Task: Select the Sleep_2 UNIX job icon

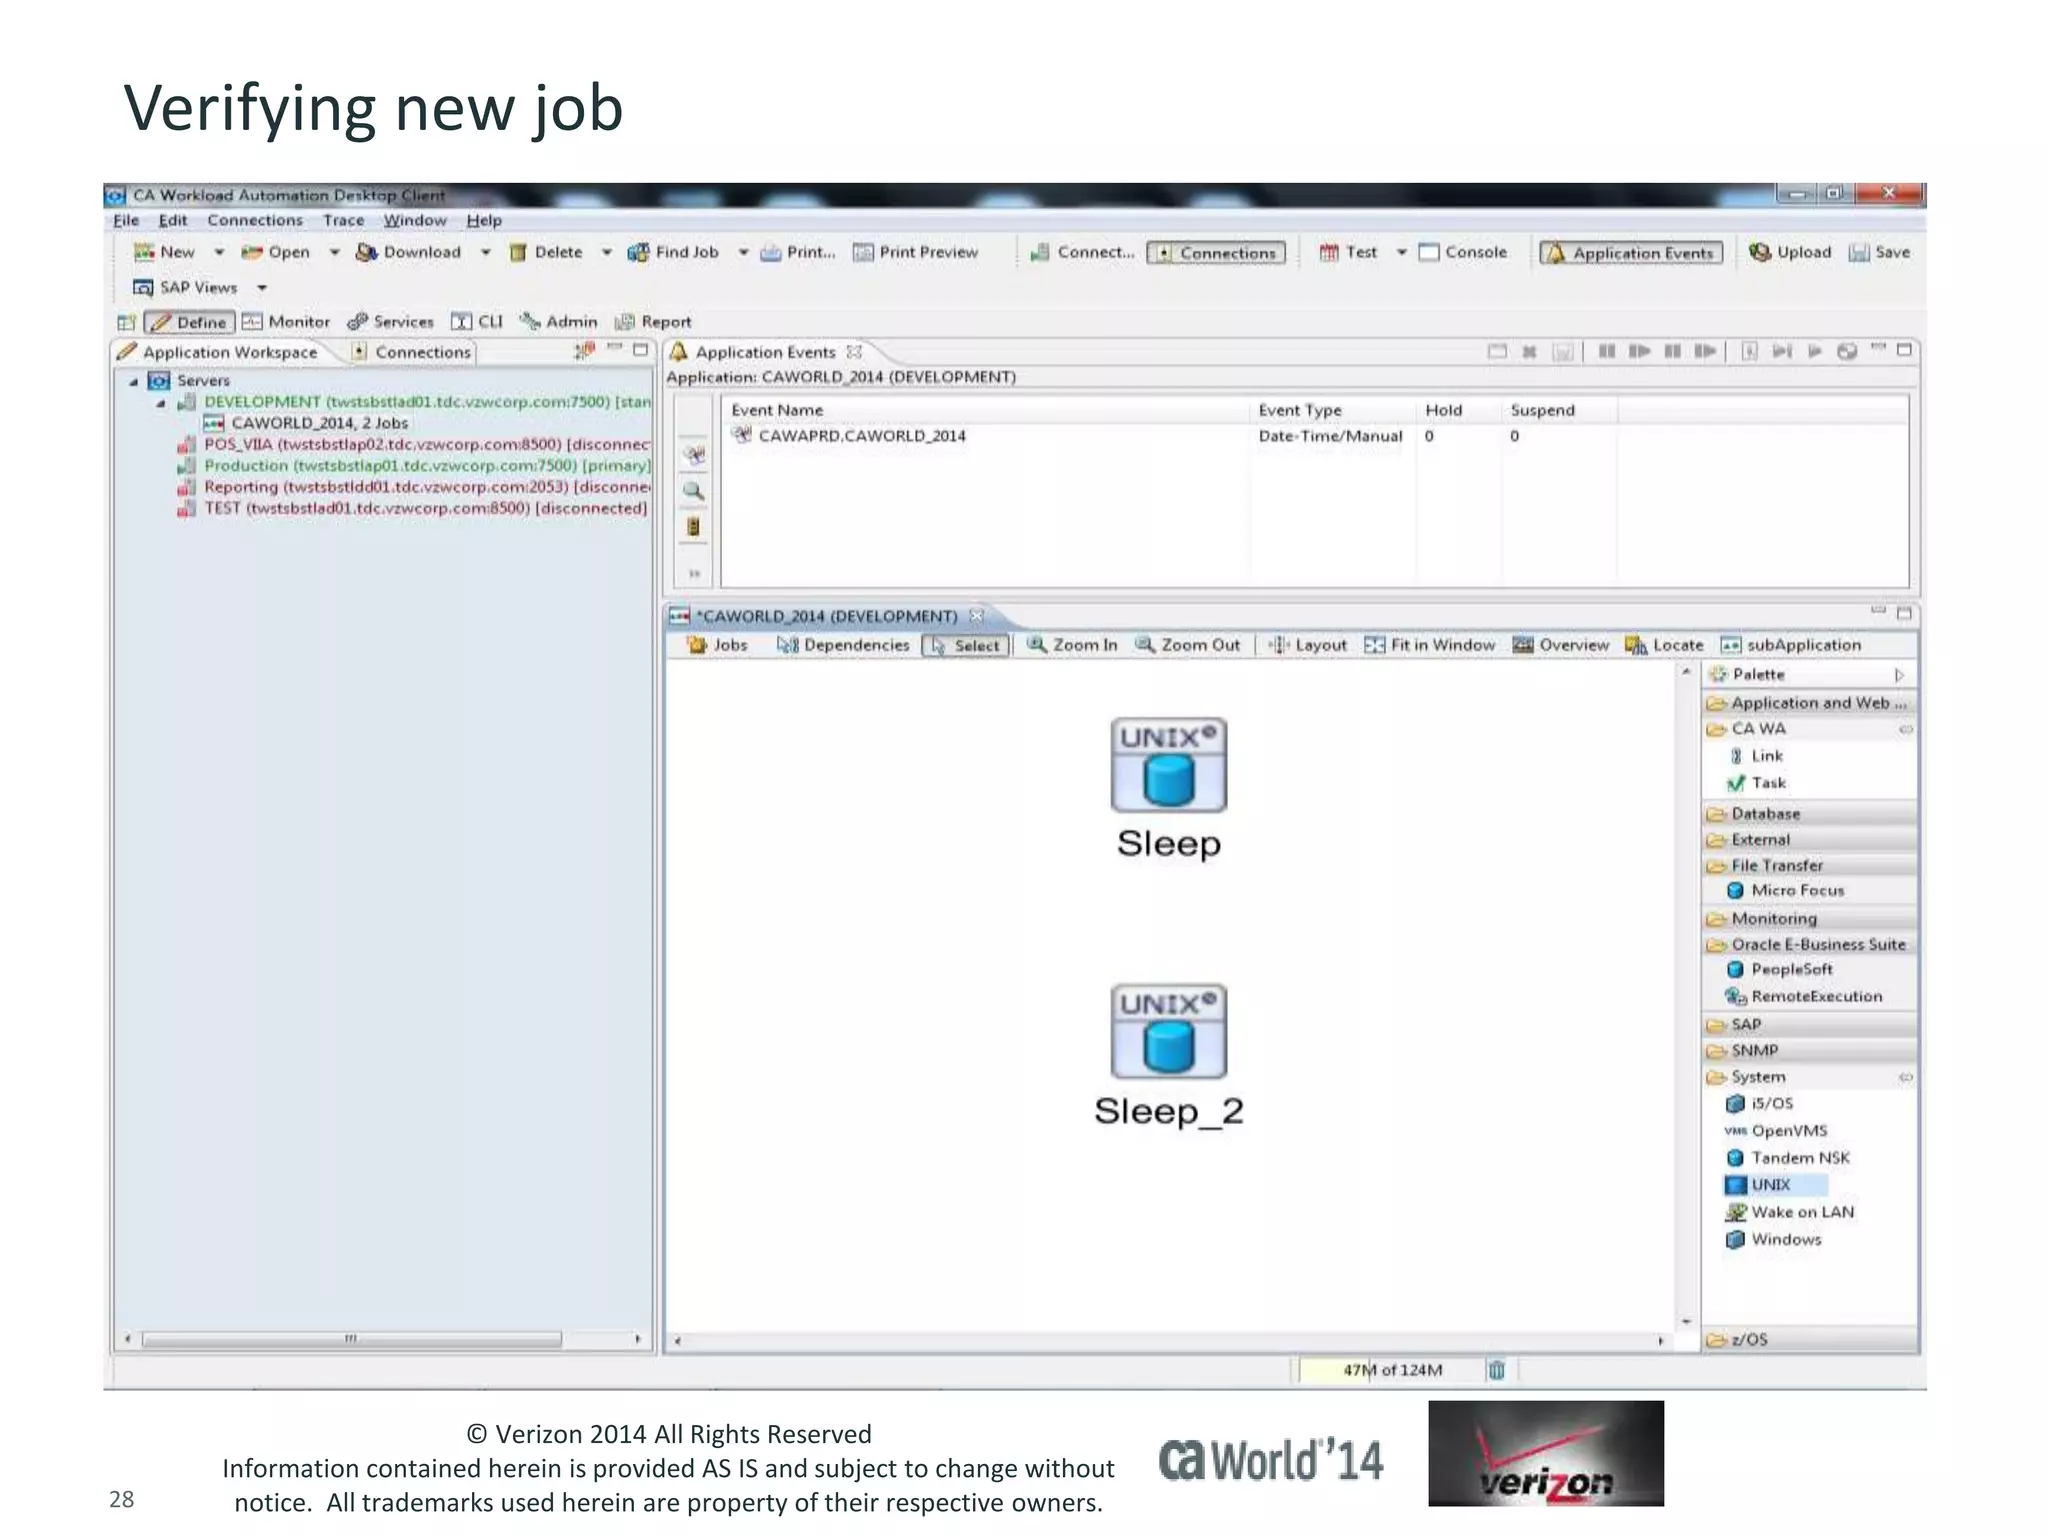Action: pyautogui.click(x=1168, y=1031)
